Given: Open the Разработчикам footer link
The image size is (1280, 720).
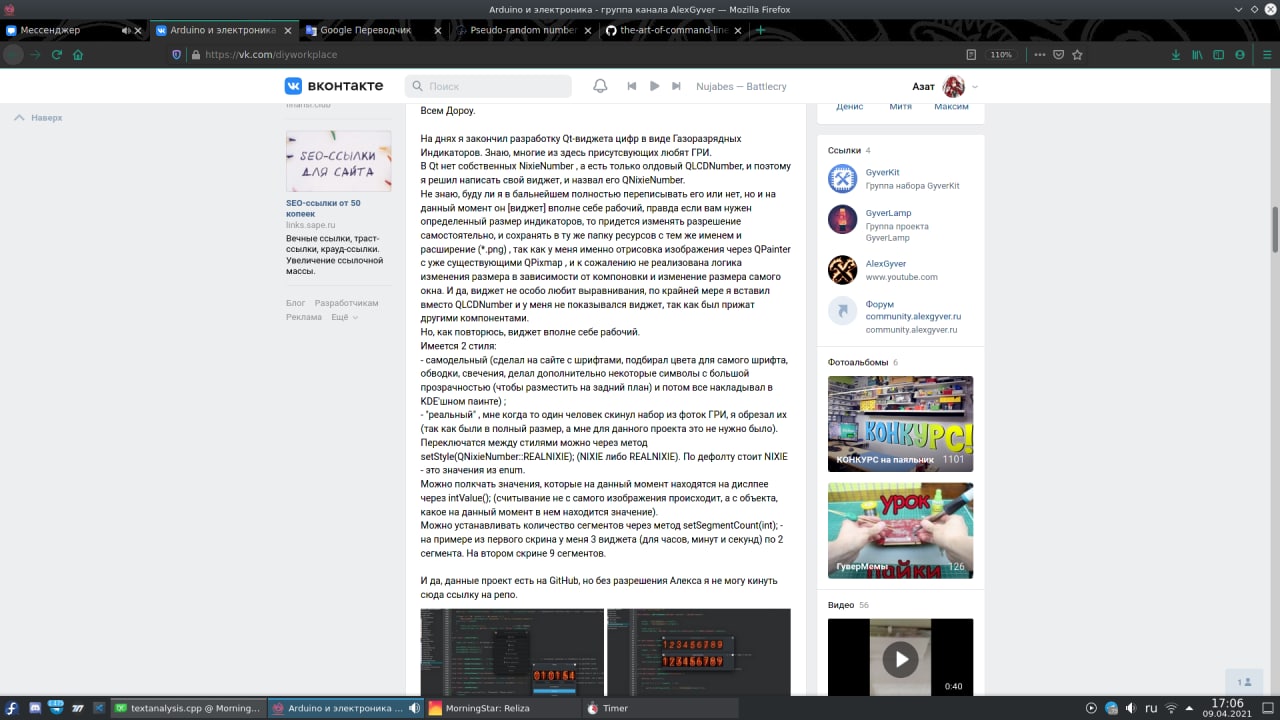Looking at the screenshot, I should 346,302.
